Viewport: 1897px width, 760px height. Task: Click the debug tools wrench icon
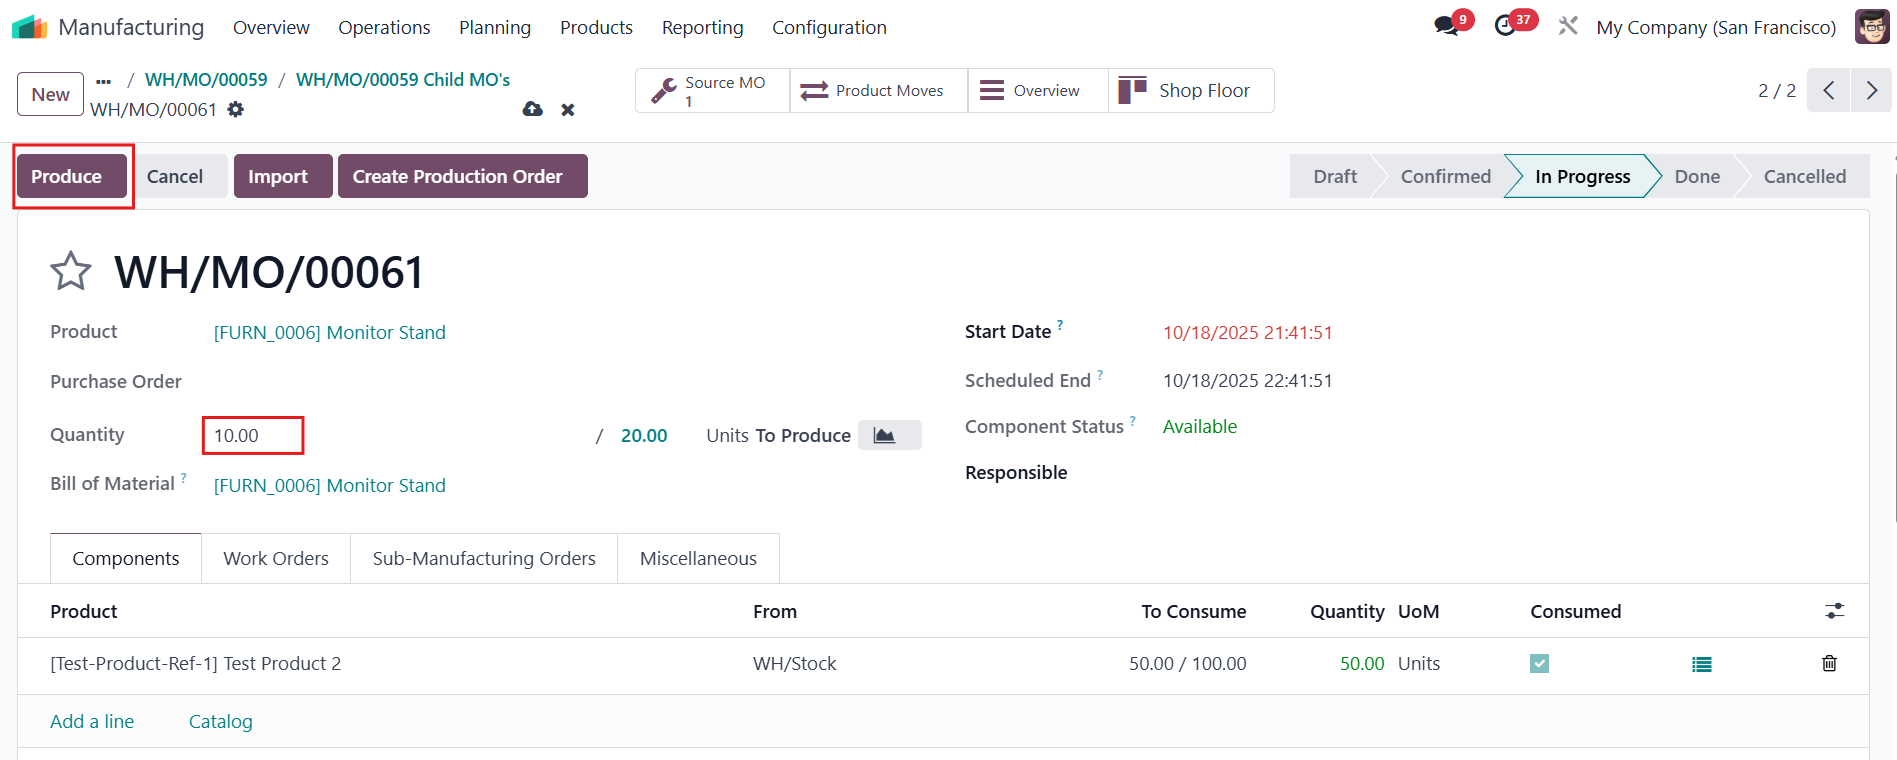coord(1568,27)
